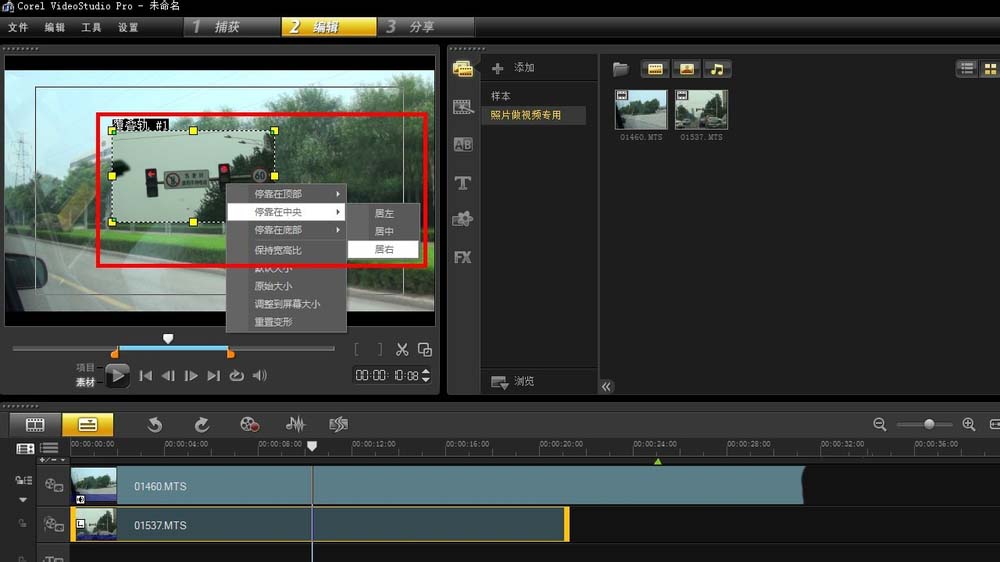The height and width of the screenshot is (562, 1000).
Task: Click the timeline zoom slider handle
Action: [x=929, y=425]
